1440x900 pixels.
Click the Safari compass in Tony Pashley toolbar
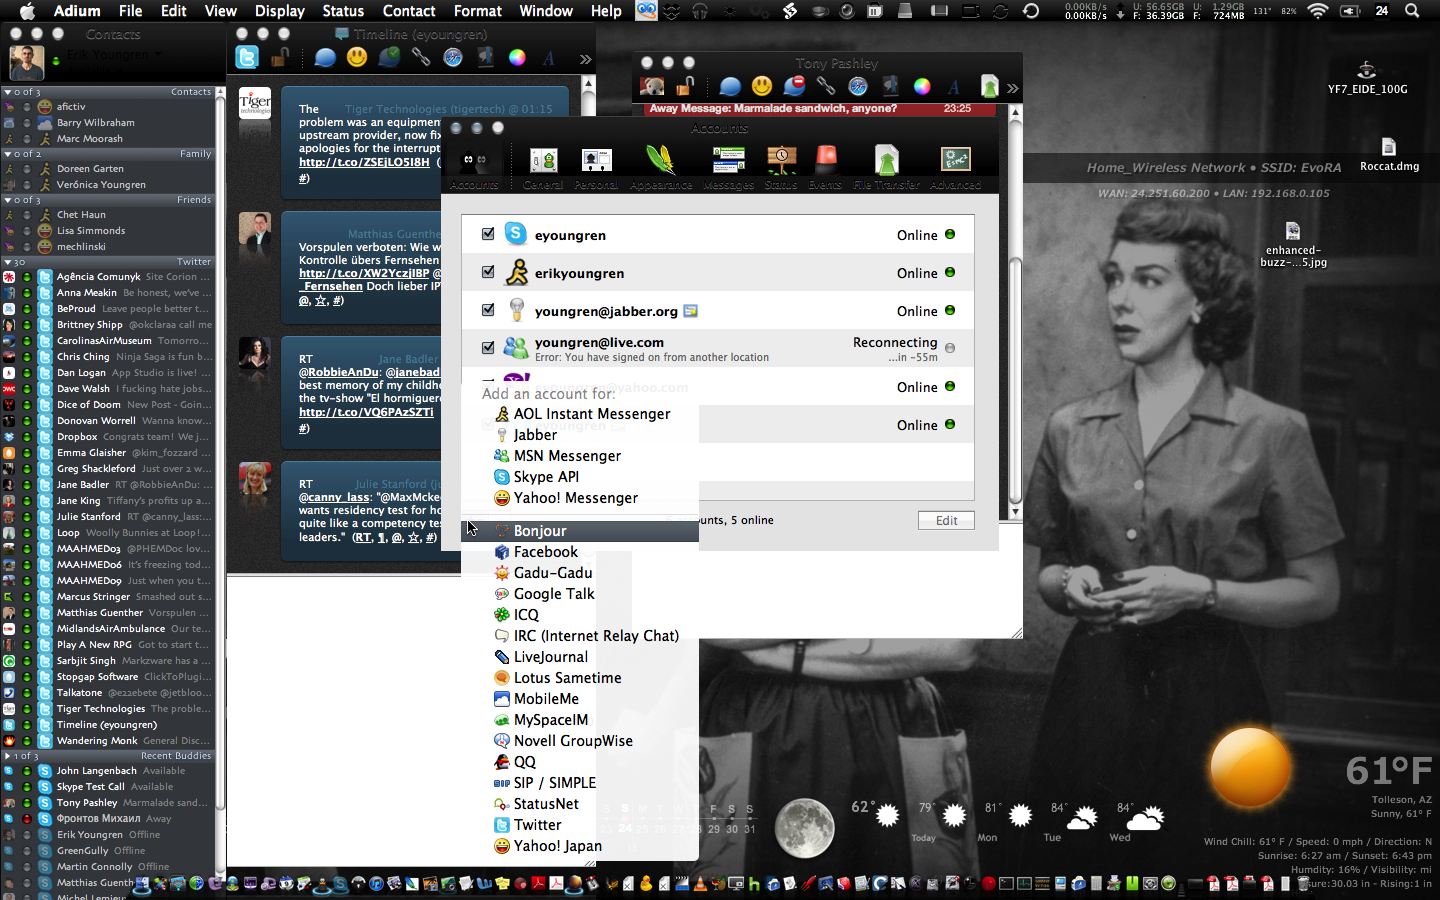858,87
